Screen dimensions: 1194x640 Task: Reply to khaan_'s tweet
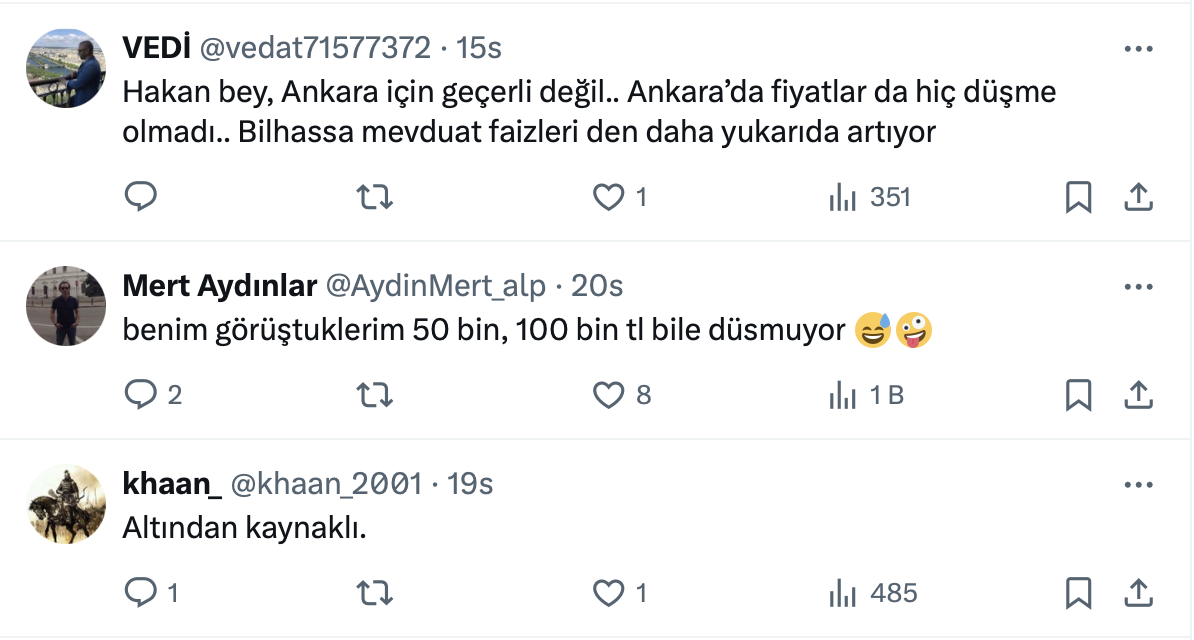click(141, 593)
